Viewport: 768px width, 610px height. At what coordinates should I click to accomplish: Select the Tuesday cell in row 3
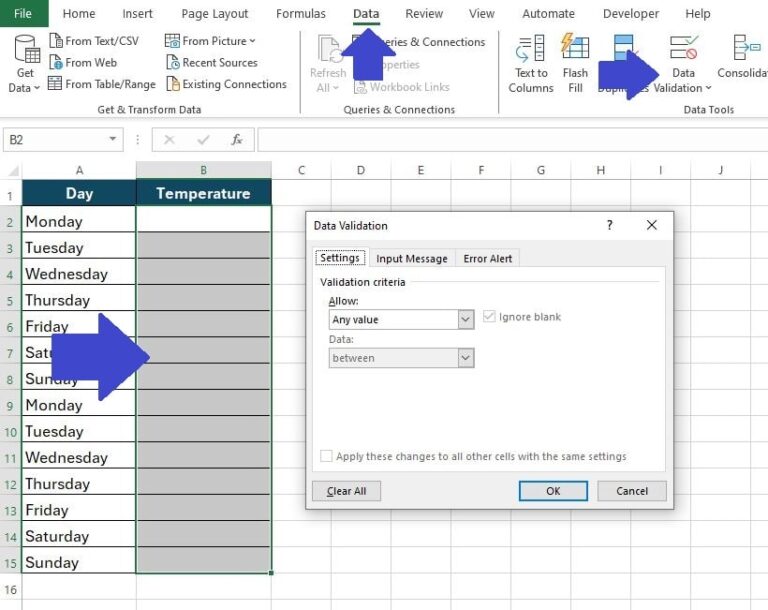point(79,247)
